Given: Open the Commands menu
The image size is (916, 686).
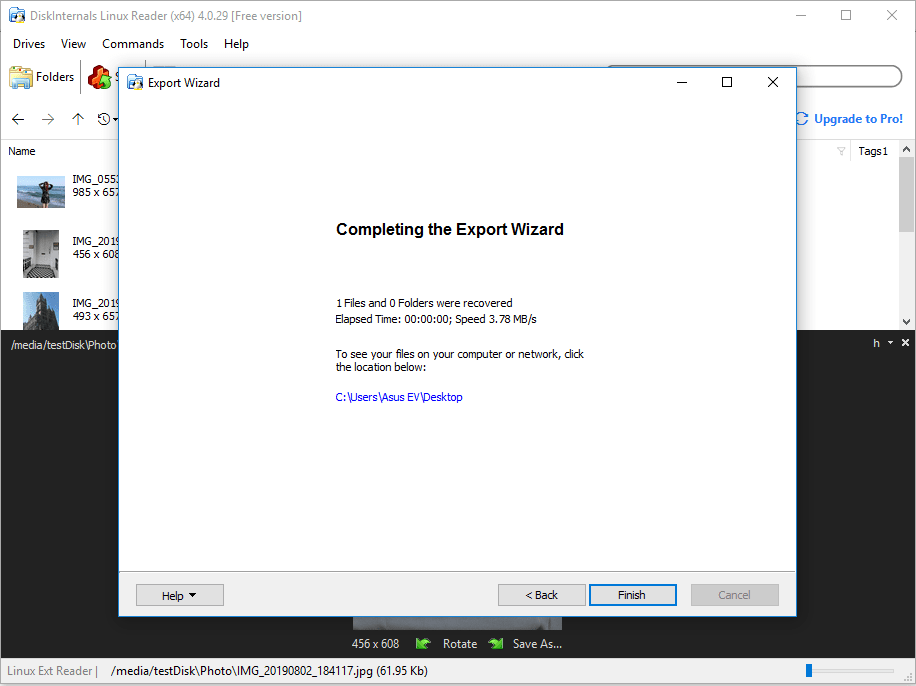Looking at the screenshot, I should 133,44.
